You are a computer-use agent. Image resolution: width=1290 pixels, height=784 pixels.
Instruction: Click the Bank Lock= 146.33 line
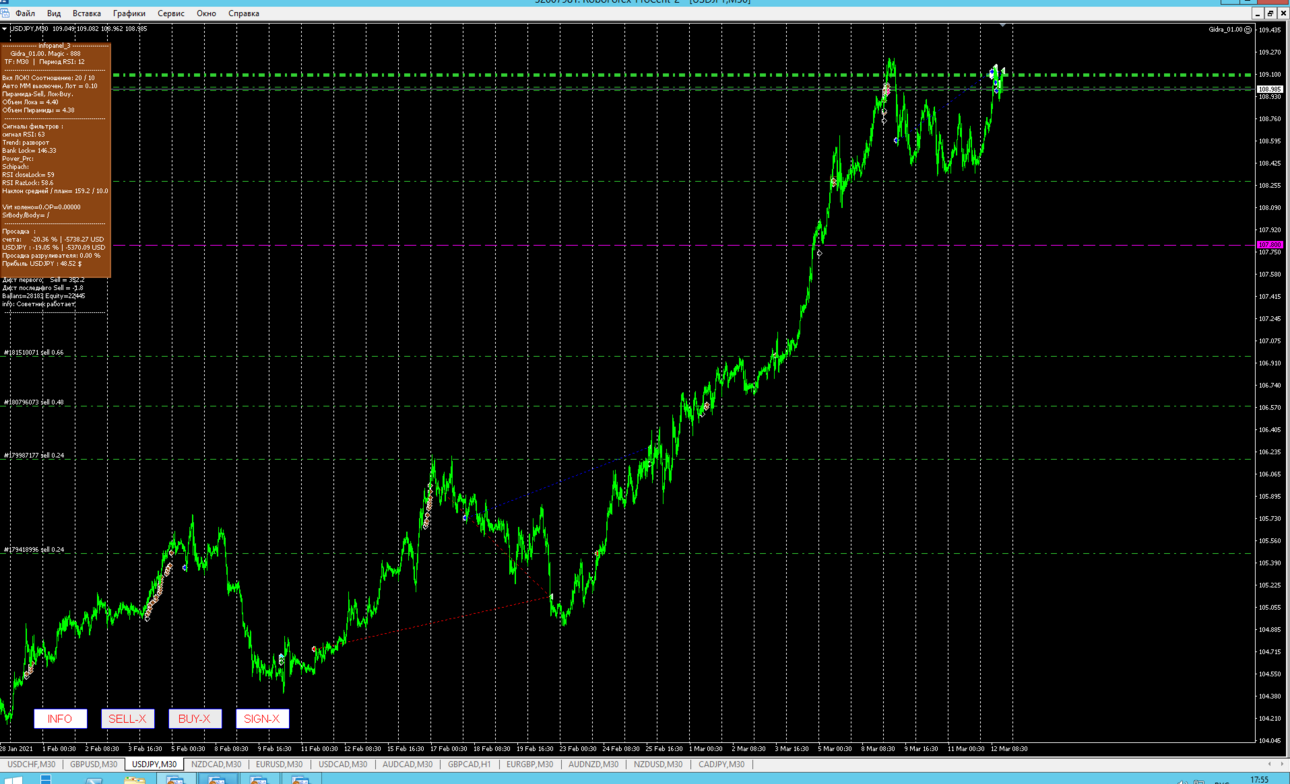[x=30, y=151]
